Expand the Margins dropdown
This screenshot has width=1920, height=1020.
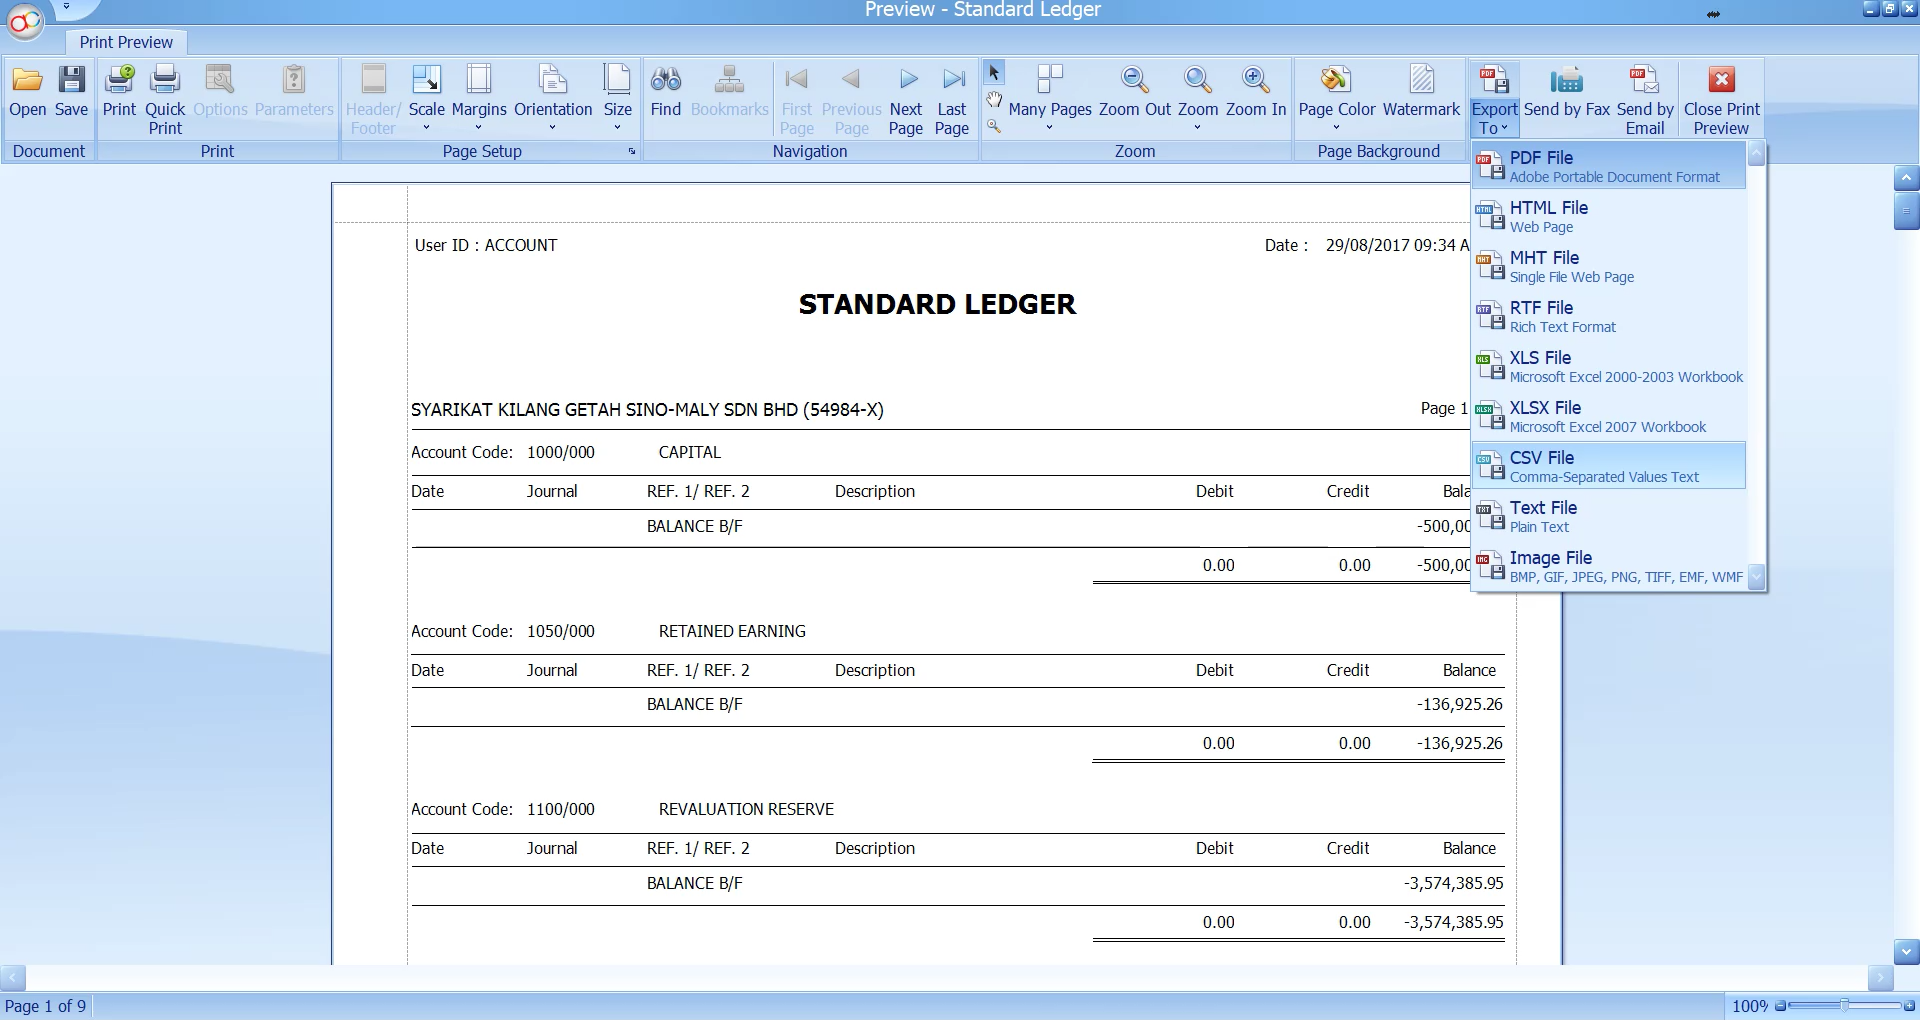coord(479,98)
